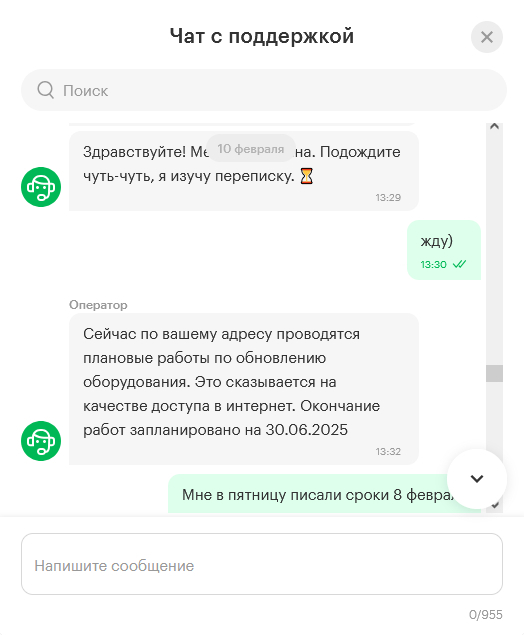
Task: Click the operator avatar beside 13:29 message
Action: pos(41,187)
